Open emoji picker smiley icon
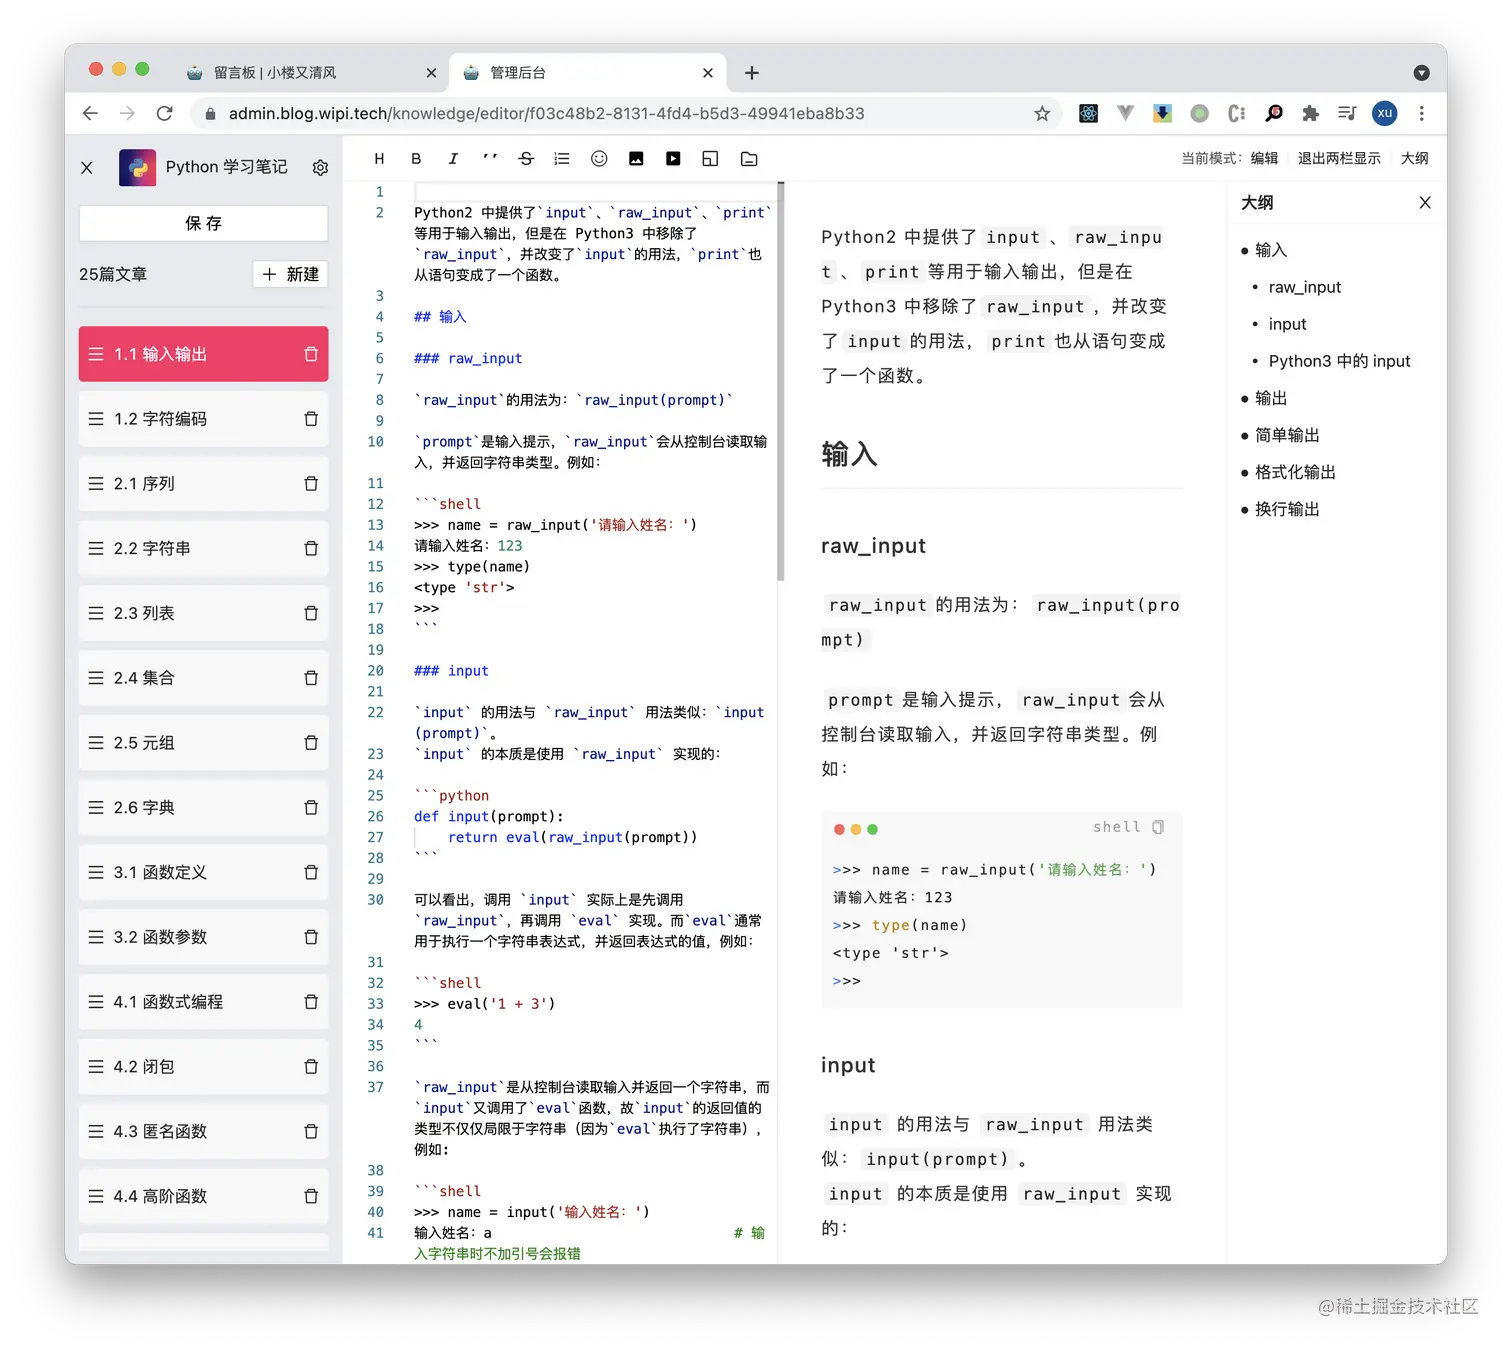The height and width of the screenshot is (1350, 1512). (x=599, y=159)
